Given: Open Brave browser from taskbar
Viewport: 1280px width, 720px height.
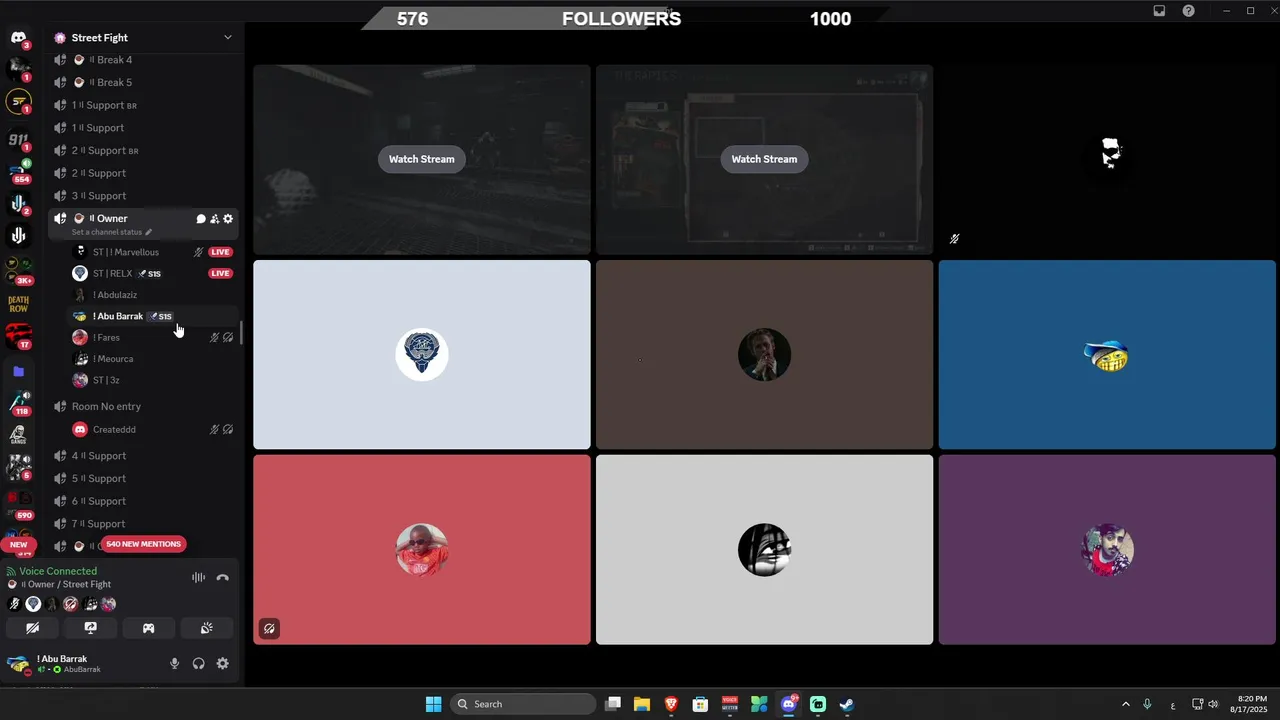Looking at the screenshot, I should 671,704.
